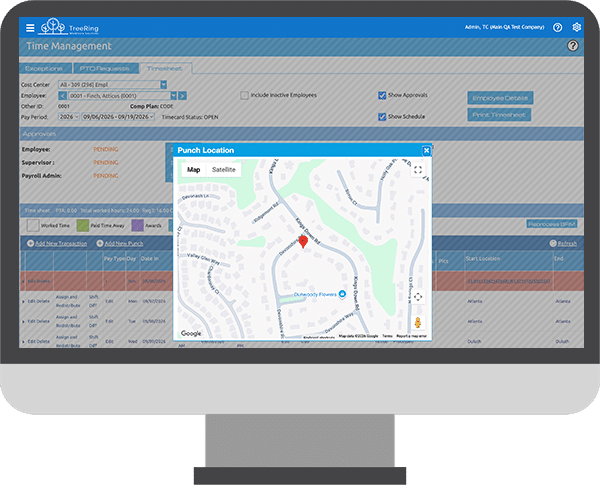600x485 pixels.
Task: Click Reprocess BRM button
Action: tap(551, 224)
